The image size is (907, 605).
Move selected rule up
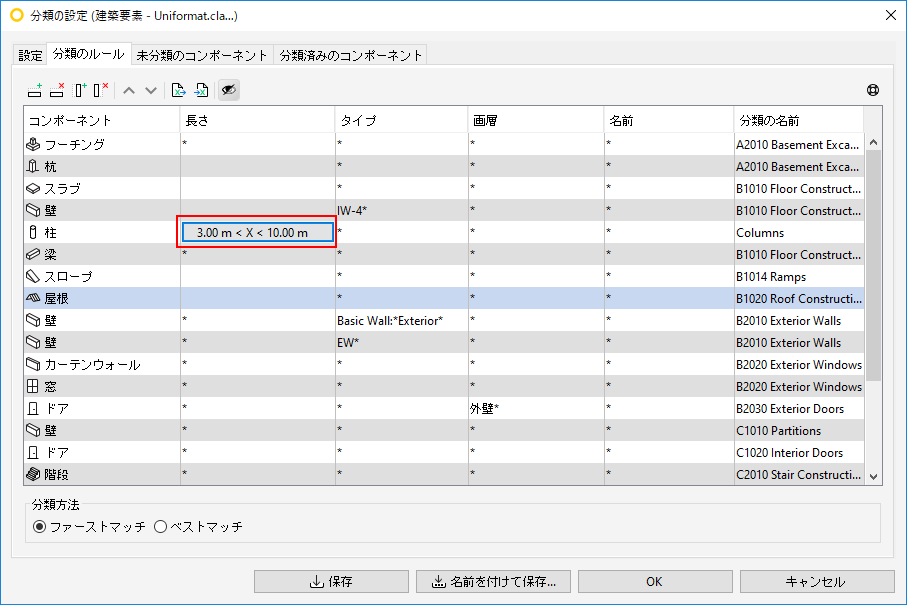[x=129, y=91]
